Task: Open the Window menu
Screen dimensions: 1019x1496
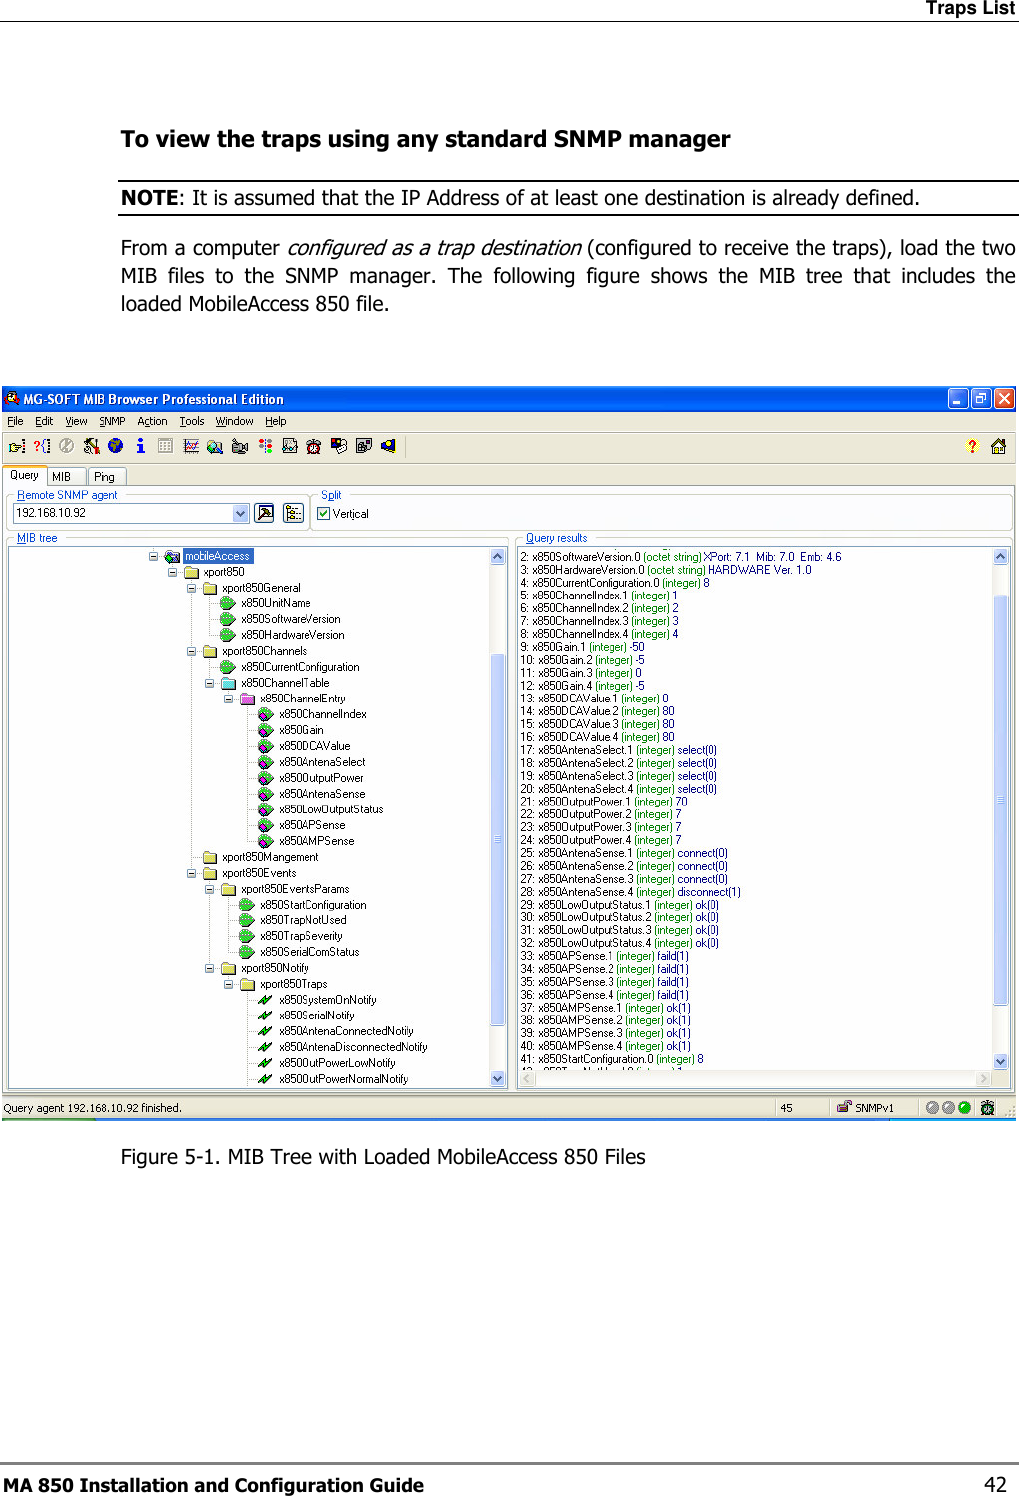Action: 234,421
